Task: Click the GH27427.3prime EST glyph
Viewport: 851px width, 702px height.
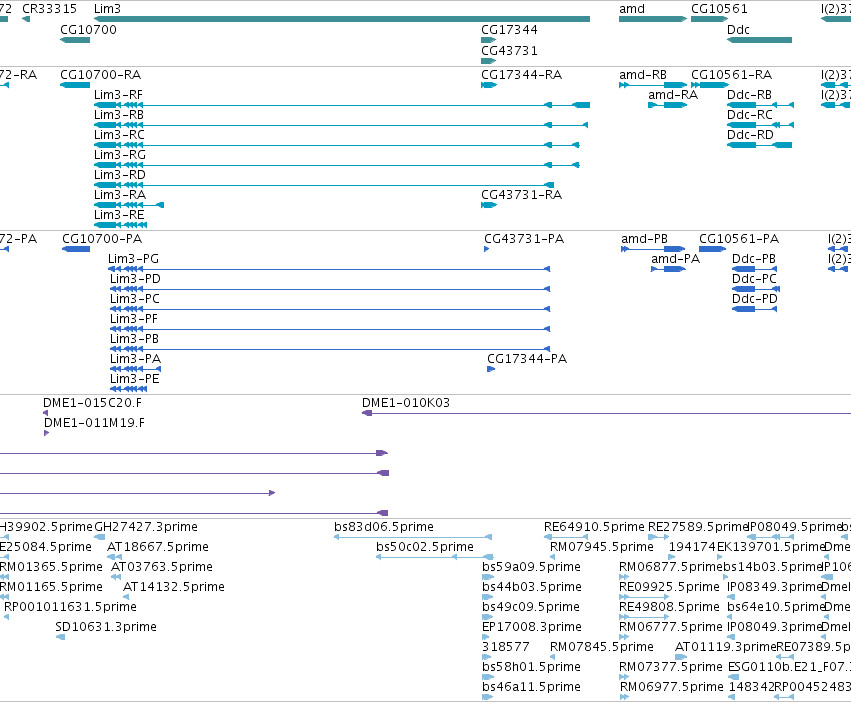Action: pos(100,537)
